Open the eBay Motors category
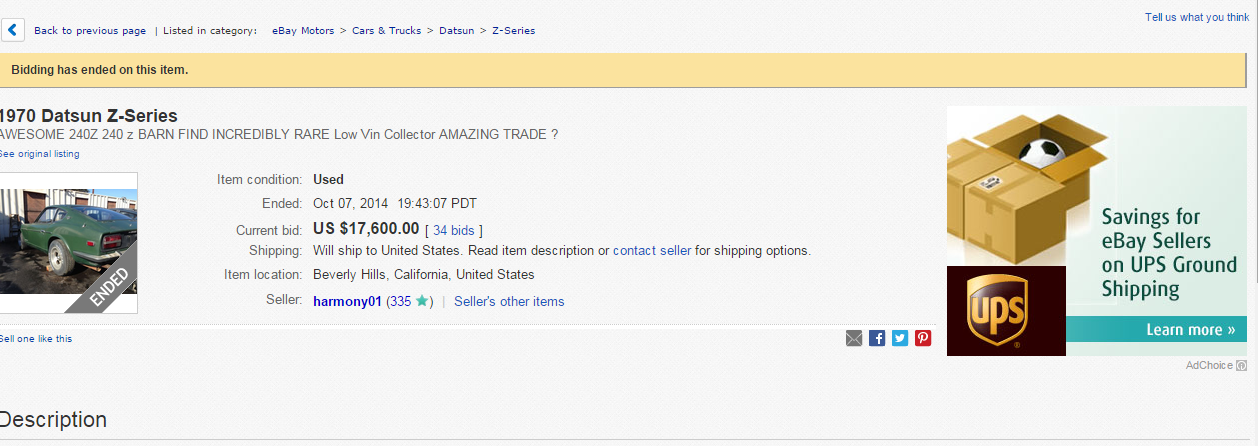1258x446 pixels. point(304,31)
